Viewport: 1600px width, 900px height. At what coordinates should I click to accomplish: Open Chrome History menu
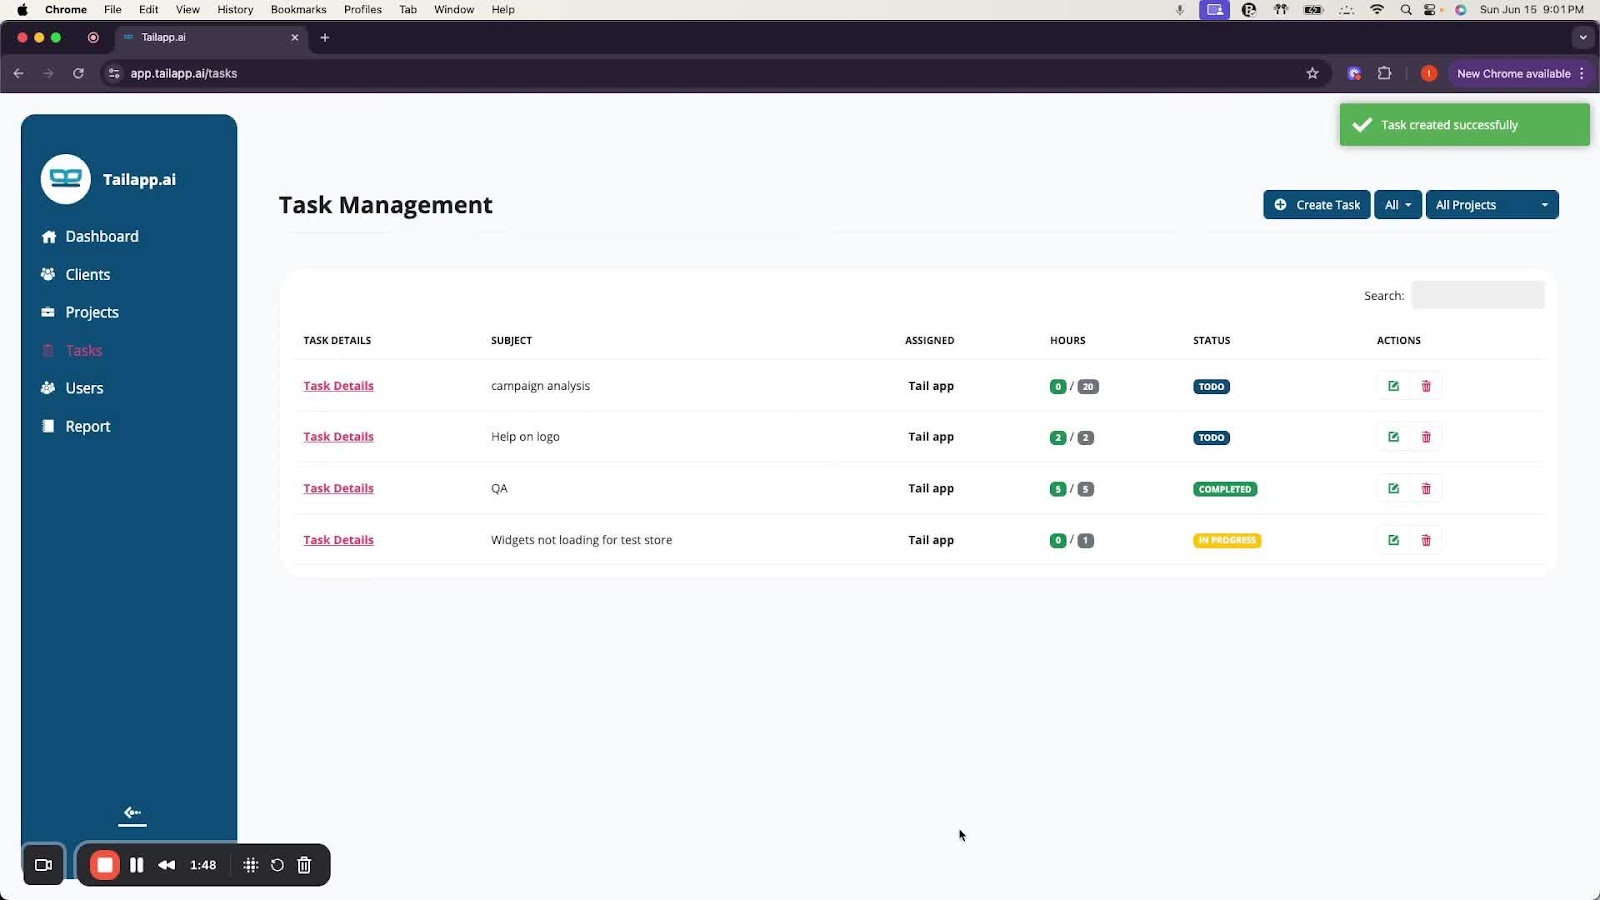tap(235, 10)
